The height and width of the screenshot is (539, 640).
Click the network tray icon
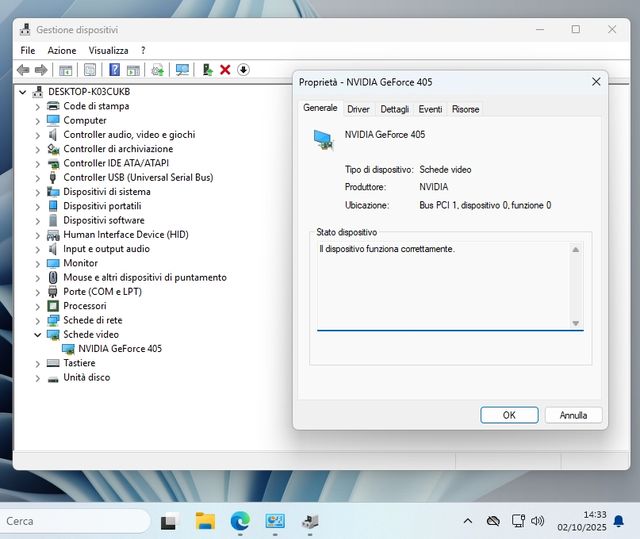[518, 521]
